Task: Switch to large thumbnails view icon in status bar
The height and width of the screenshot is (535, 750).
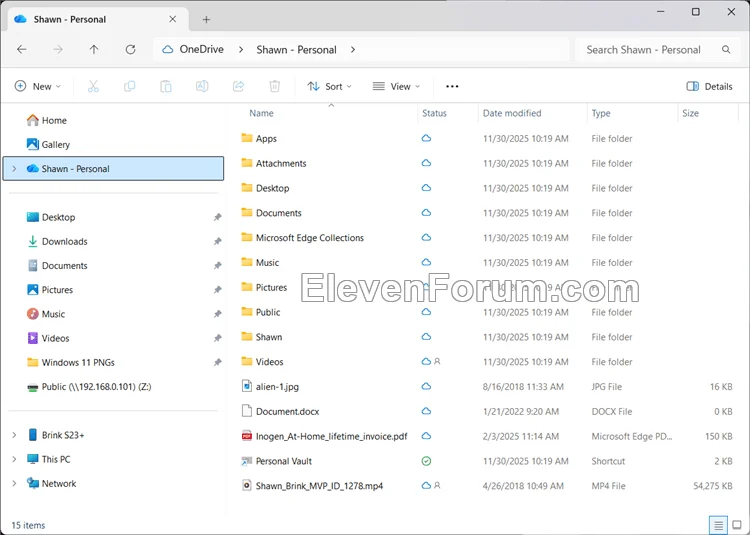Action: (737, 525)
